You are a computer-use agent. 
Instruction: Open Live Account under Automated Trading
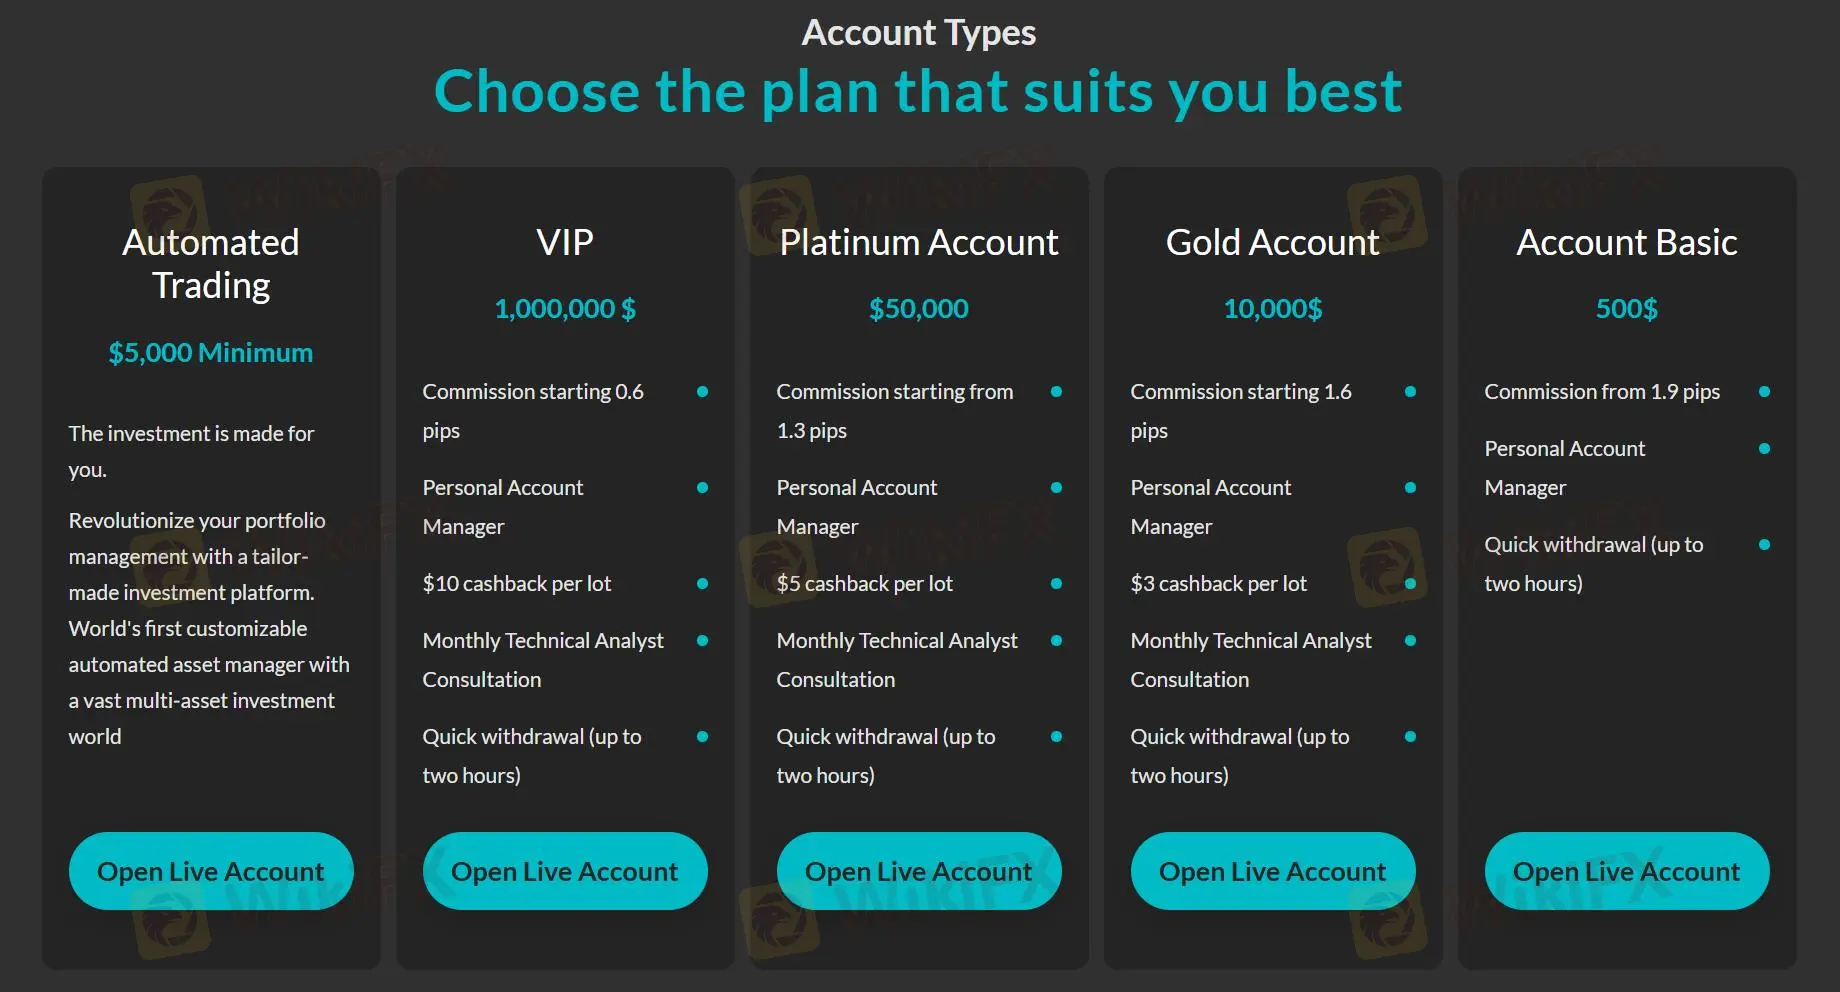211,871
